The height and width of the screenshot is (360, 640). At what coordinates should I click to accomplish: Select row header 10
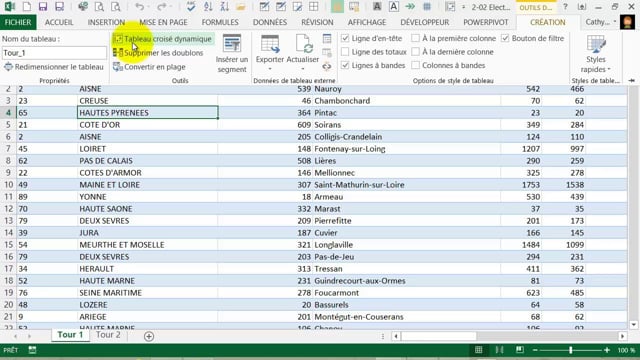8,185
